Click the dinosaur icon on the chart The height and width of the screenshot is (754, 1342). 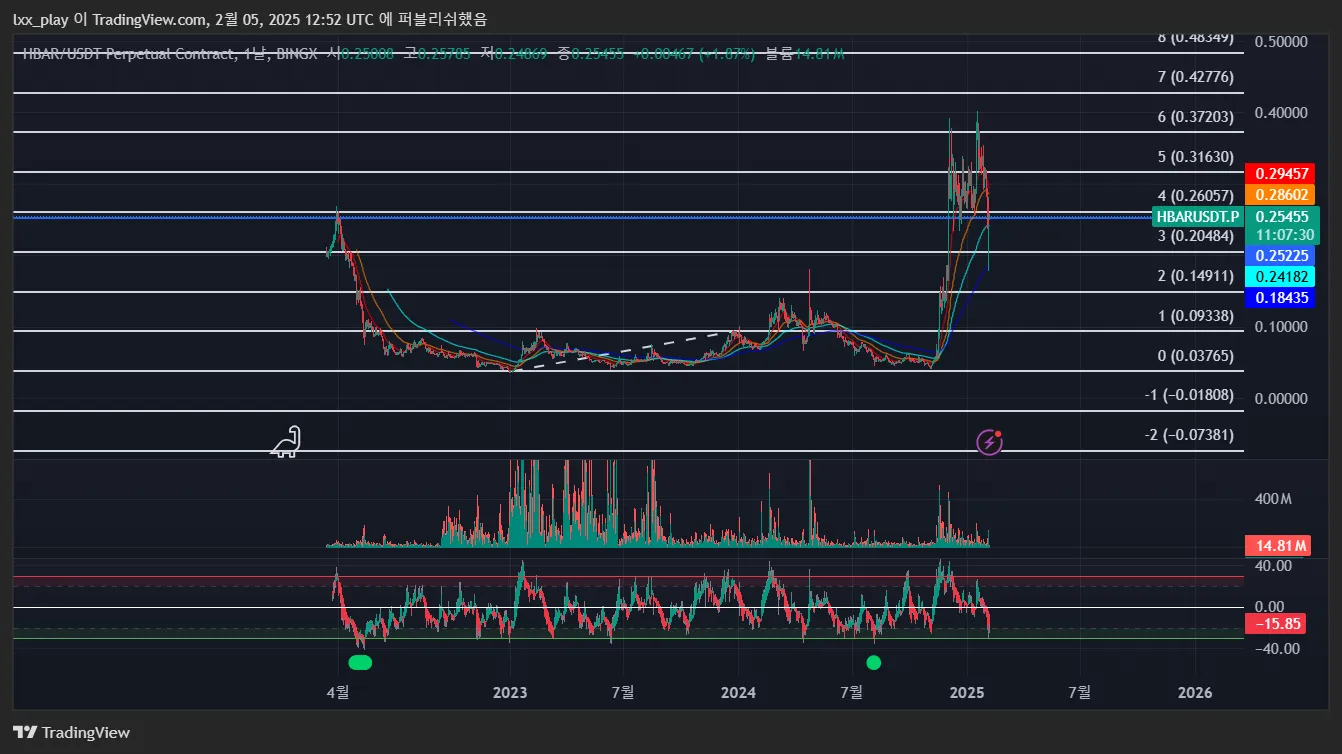286,441
